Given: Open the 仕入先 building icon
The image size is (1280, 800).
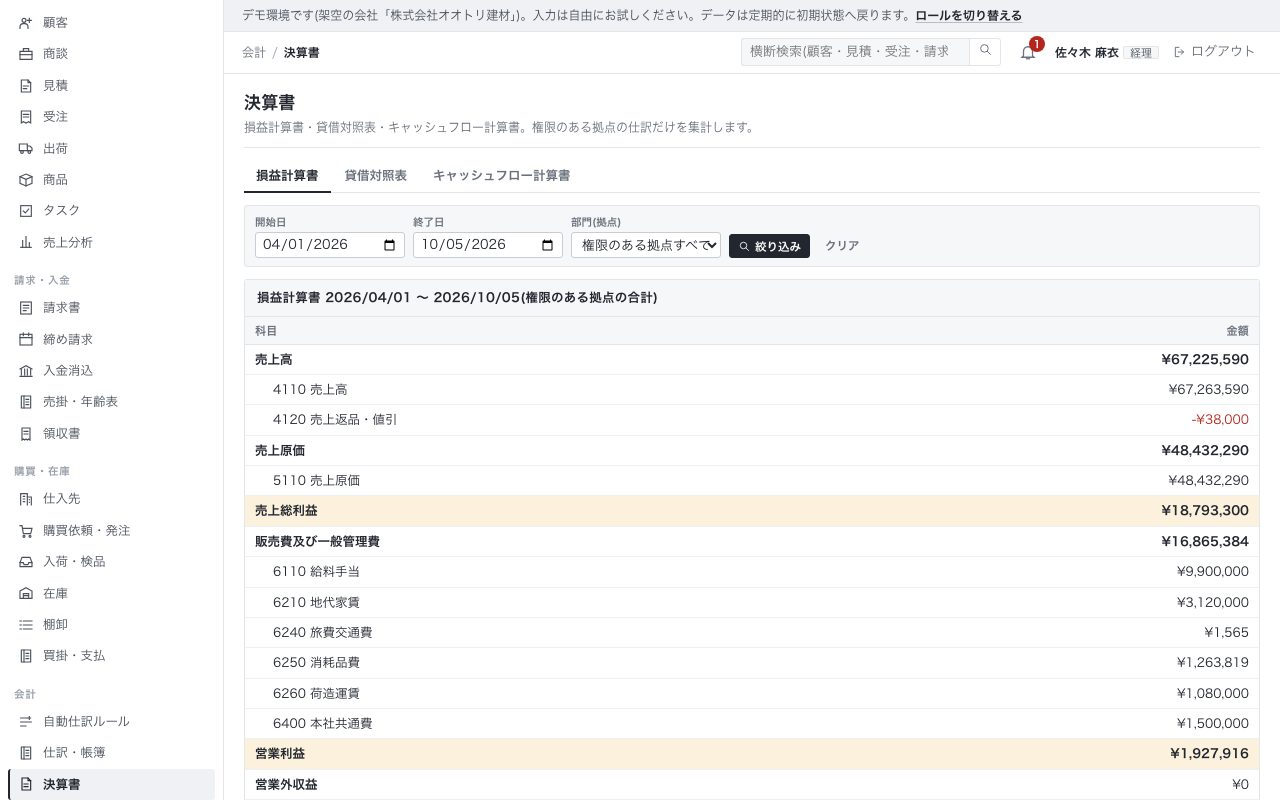Looking at the screenshot, I should pos(26,499).
